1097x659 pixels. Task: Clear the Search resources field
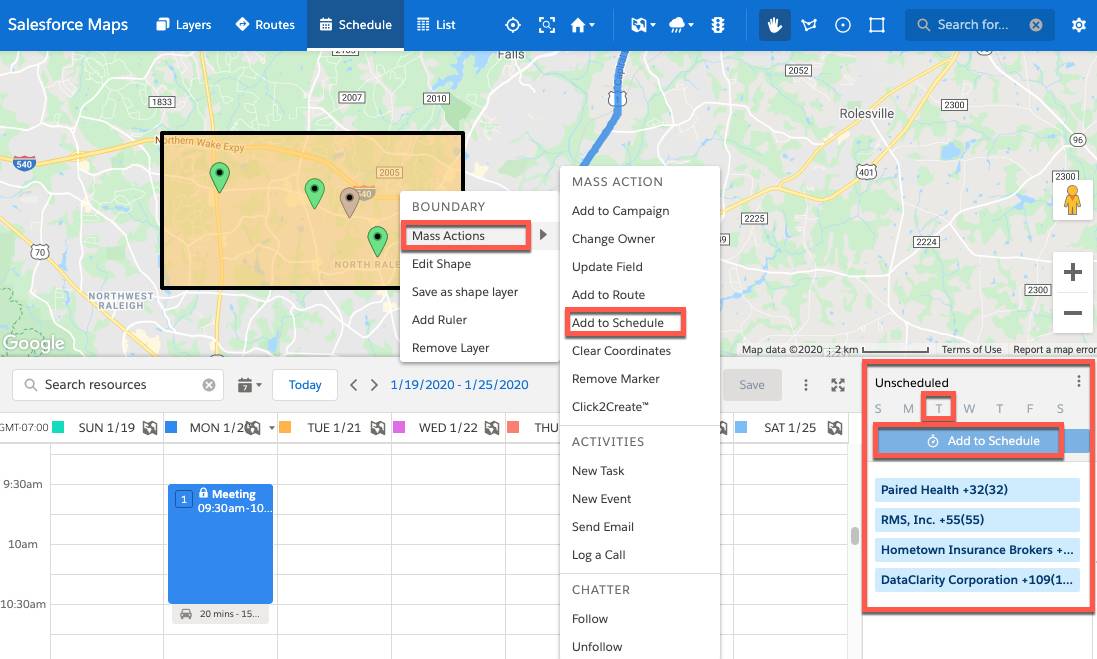(209, 385)
